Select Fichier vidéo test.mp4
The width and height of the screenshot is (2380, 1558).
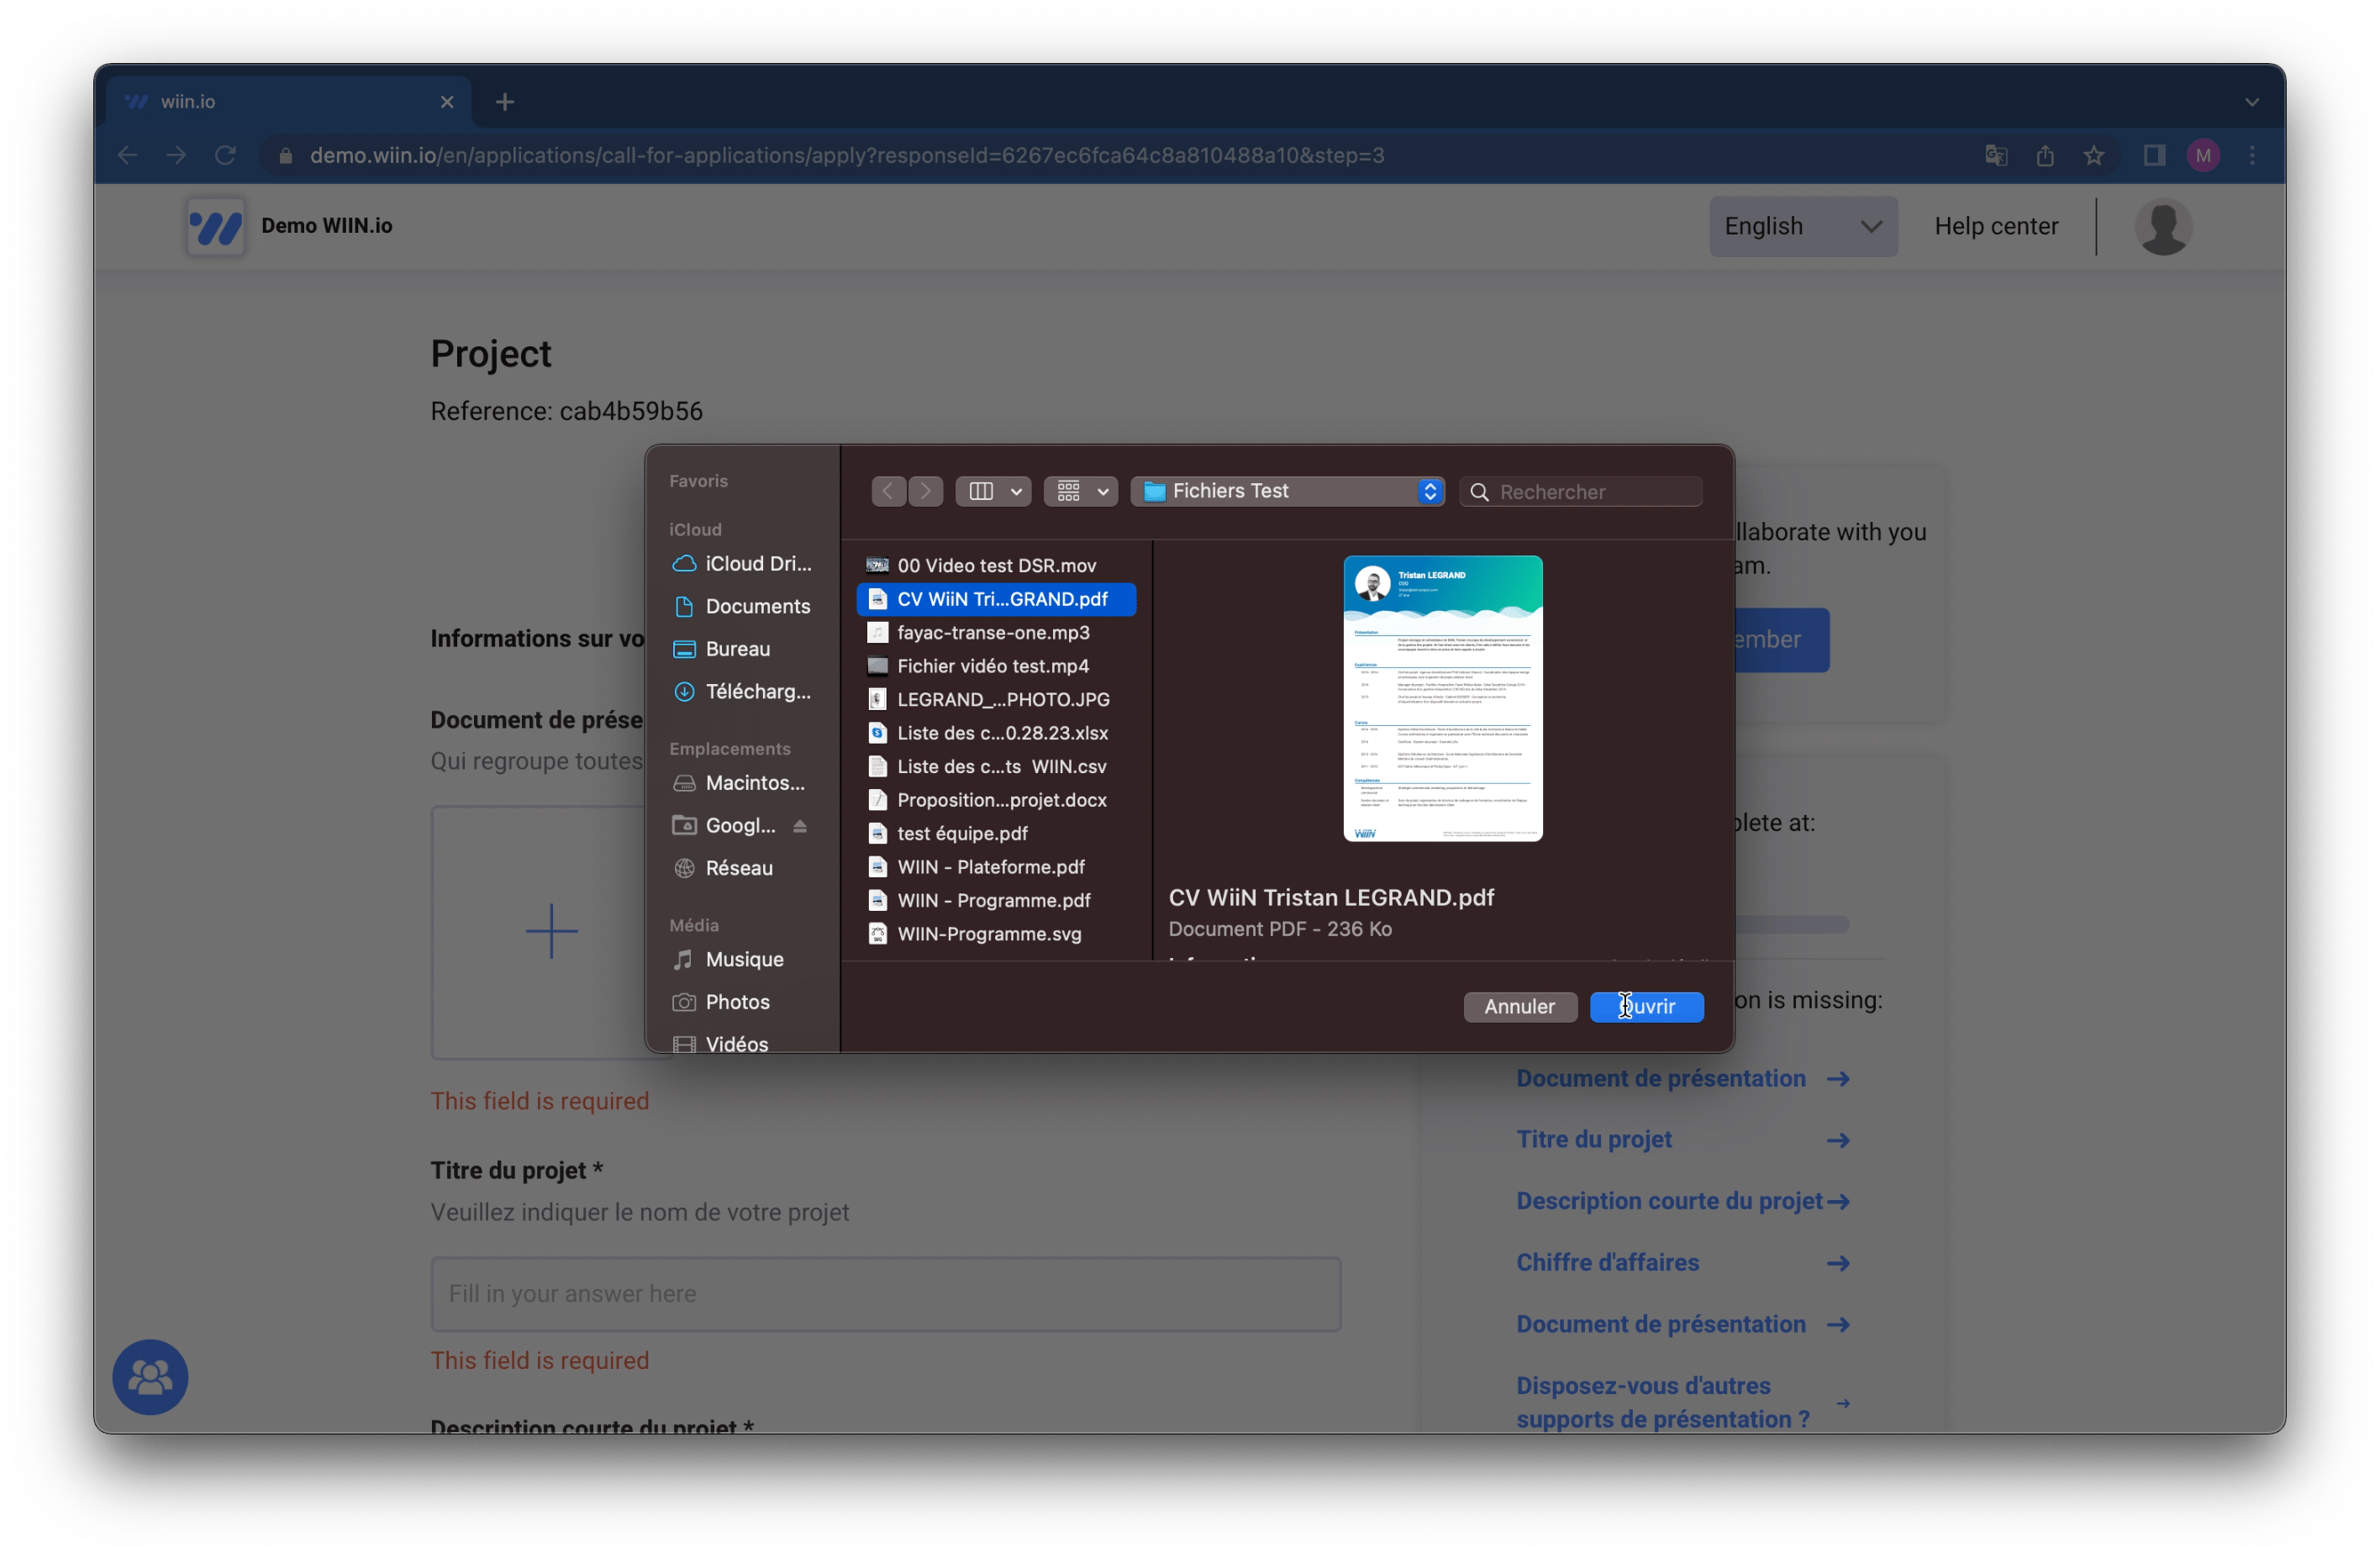pos(996,666)
